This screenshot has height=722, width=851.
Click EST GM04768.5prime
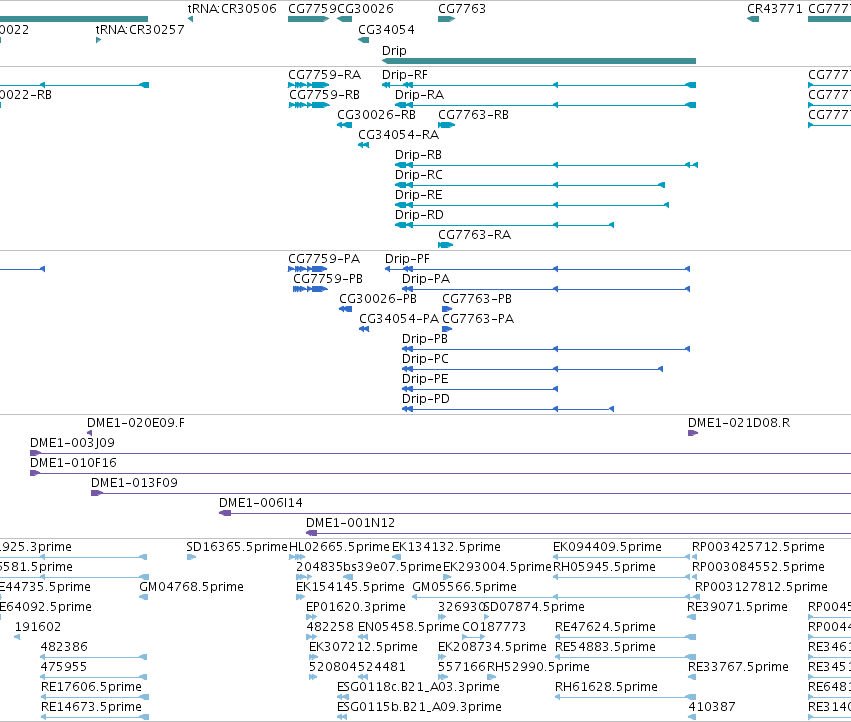click(192, 587)
